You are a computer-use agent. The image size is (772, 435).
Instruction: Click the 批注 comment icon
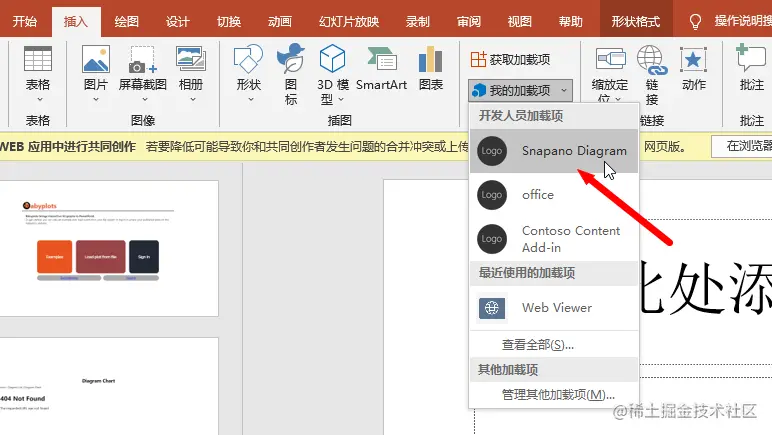(751, 58)
